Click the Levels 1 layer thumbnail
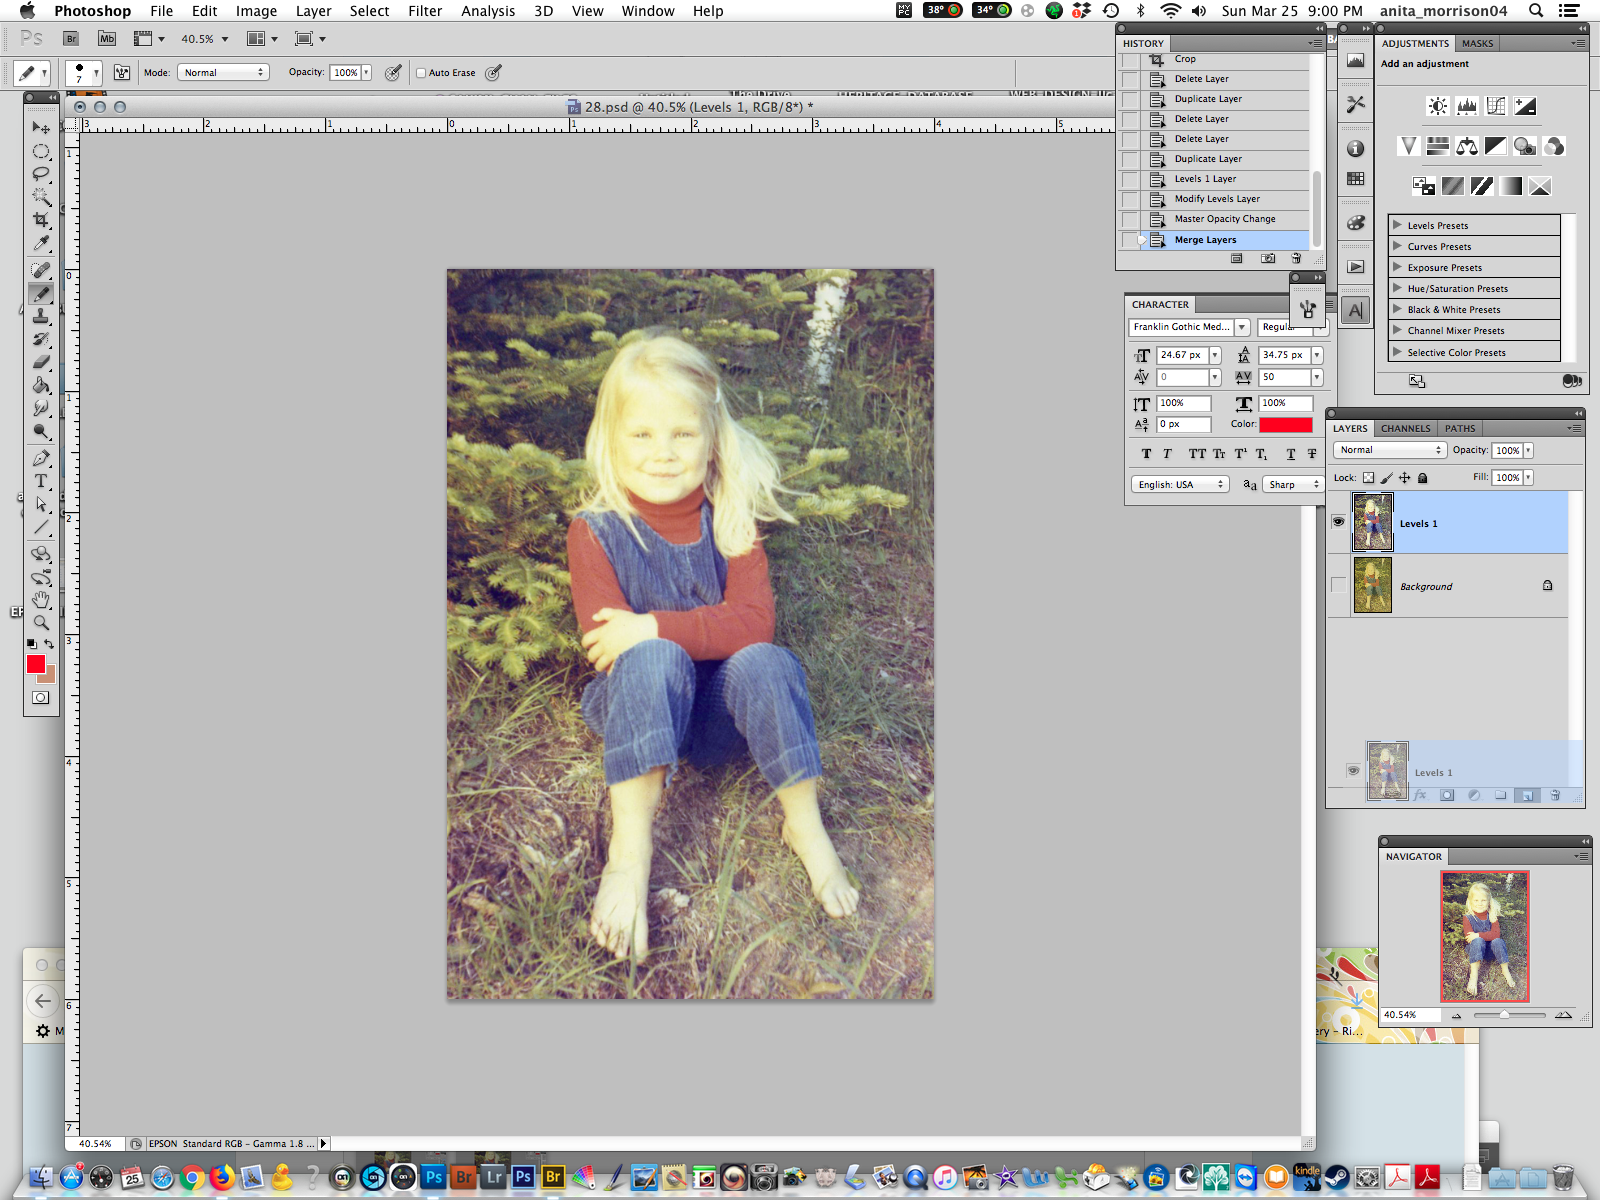Screen dimensions: 1600x1200 point(1372,522)
